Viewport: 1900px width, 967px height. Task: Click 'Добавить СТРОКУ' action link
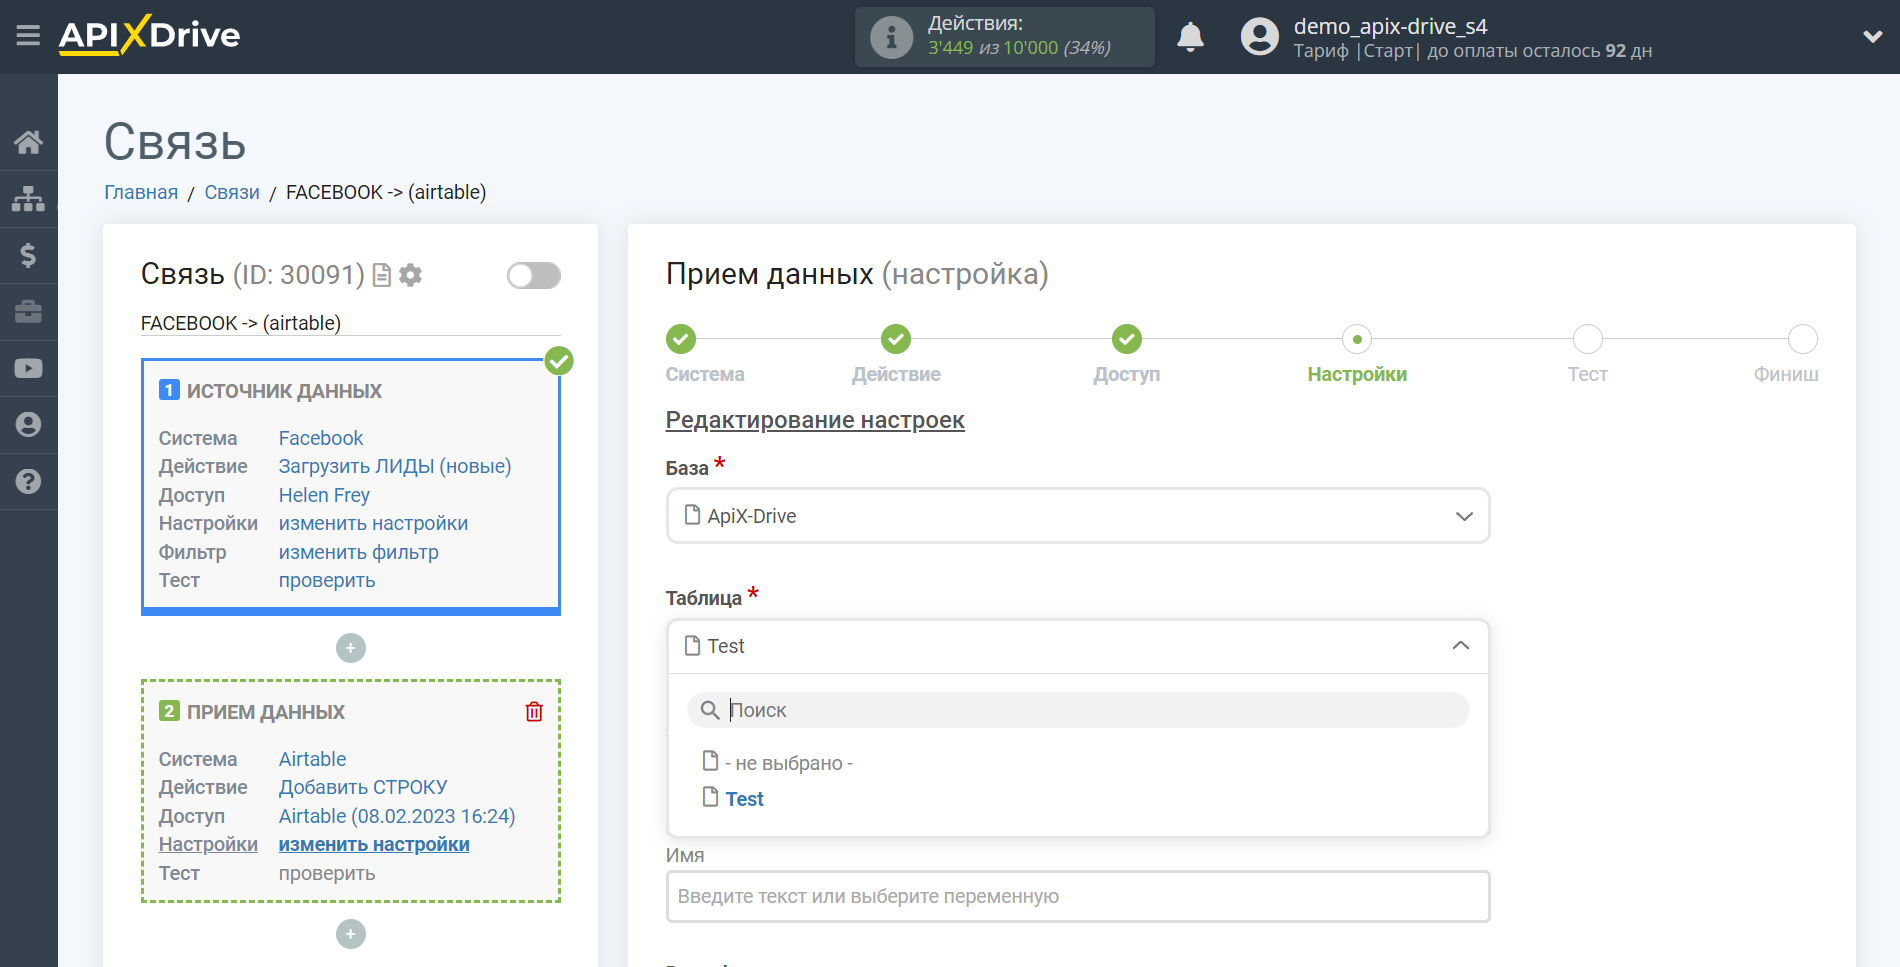click(363, 787)
